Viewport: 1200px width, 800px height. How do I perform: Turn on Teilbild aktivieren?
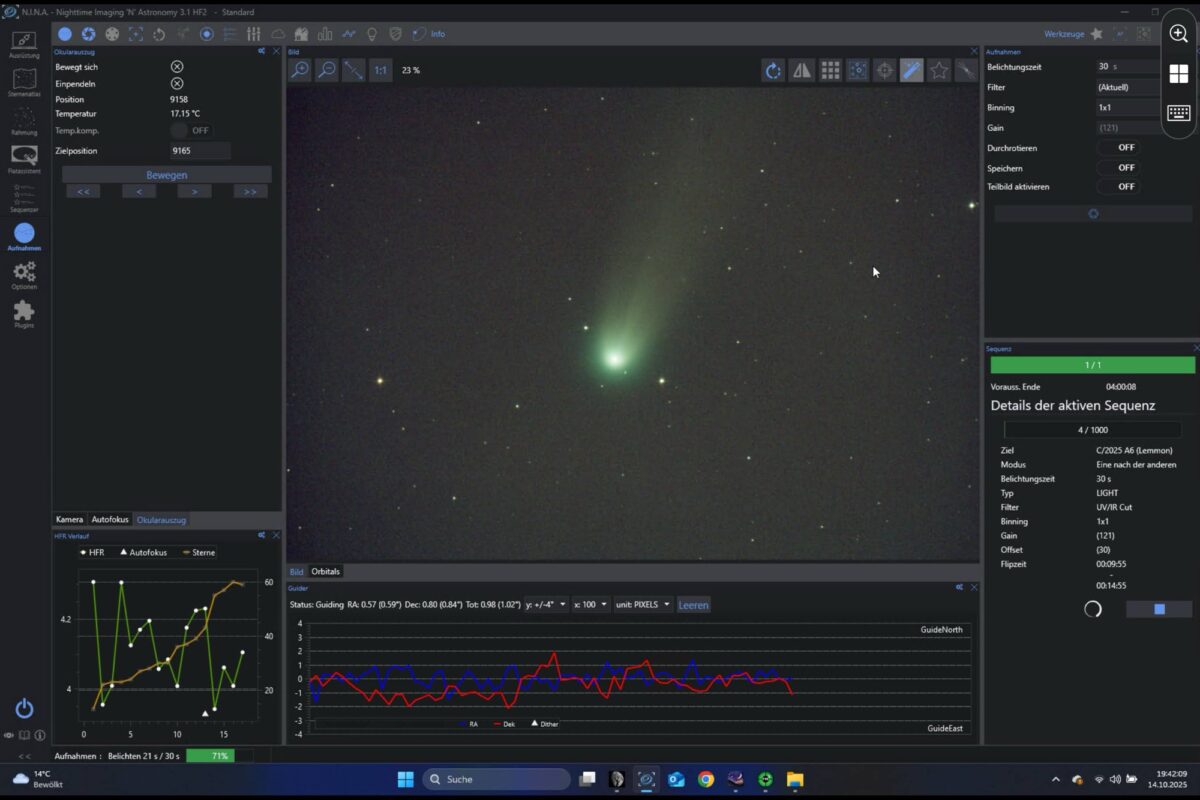(x=1118, y=187)
